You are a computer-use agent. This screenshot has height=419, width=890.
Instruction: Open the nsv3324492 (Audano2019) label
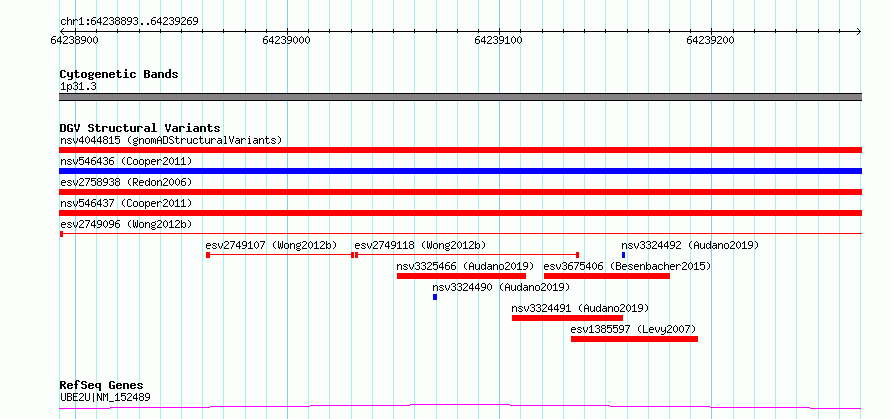(x=690, y=245)
